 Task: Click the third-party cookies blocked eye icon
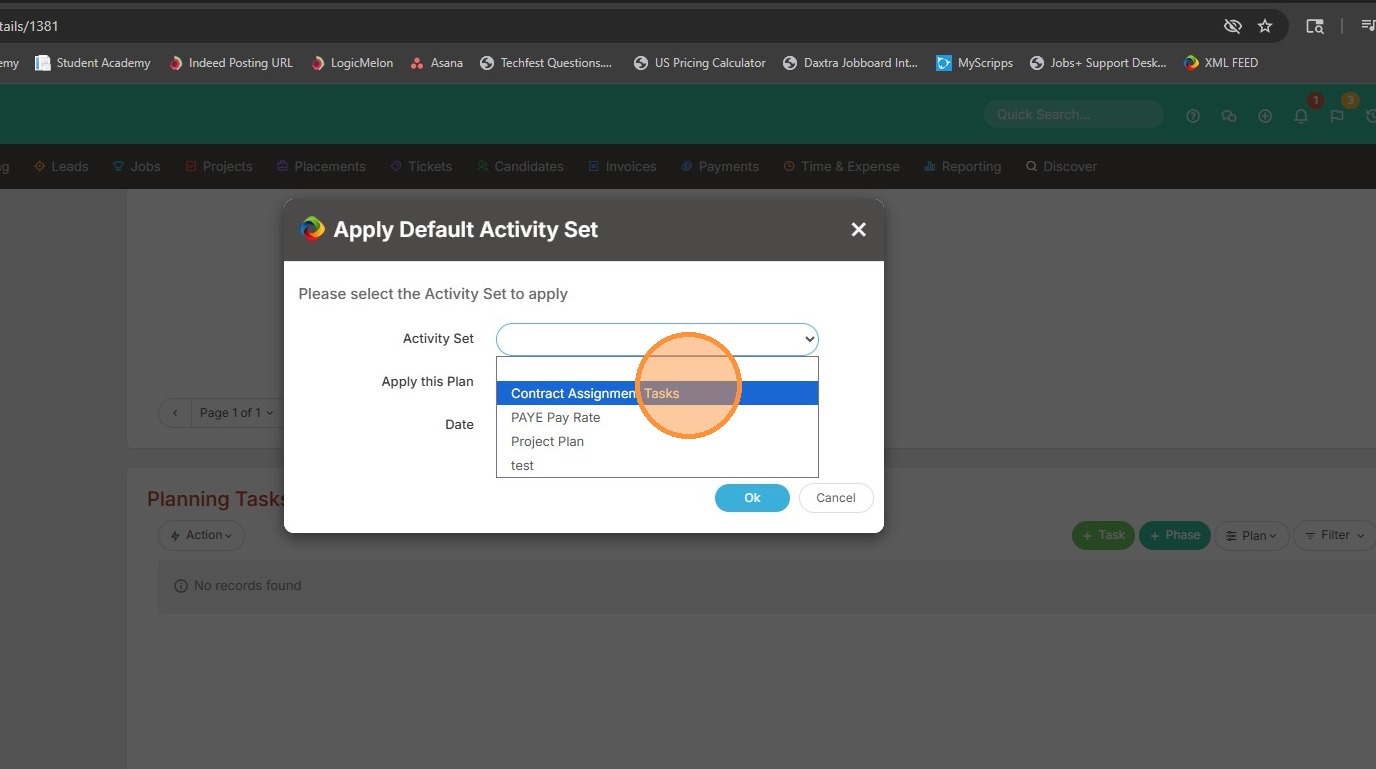pos(1233,26)
